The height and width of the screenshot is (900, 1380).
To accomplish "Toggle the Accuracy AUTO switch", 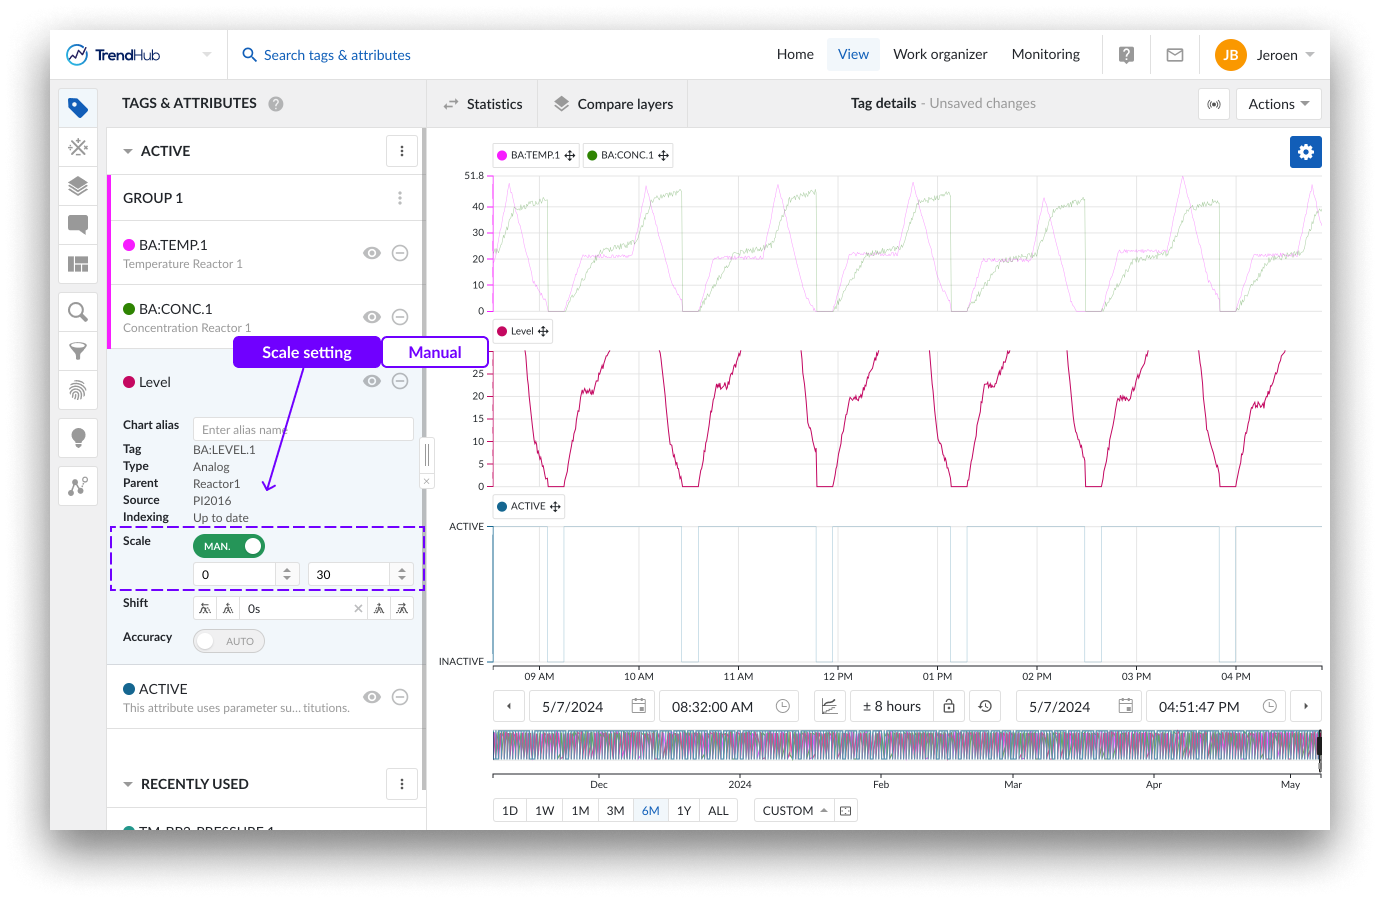I will (229, 641).
